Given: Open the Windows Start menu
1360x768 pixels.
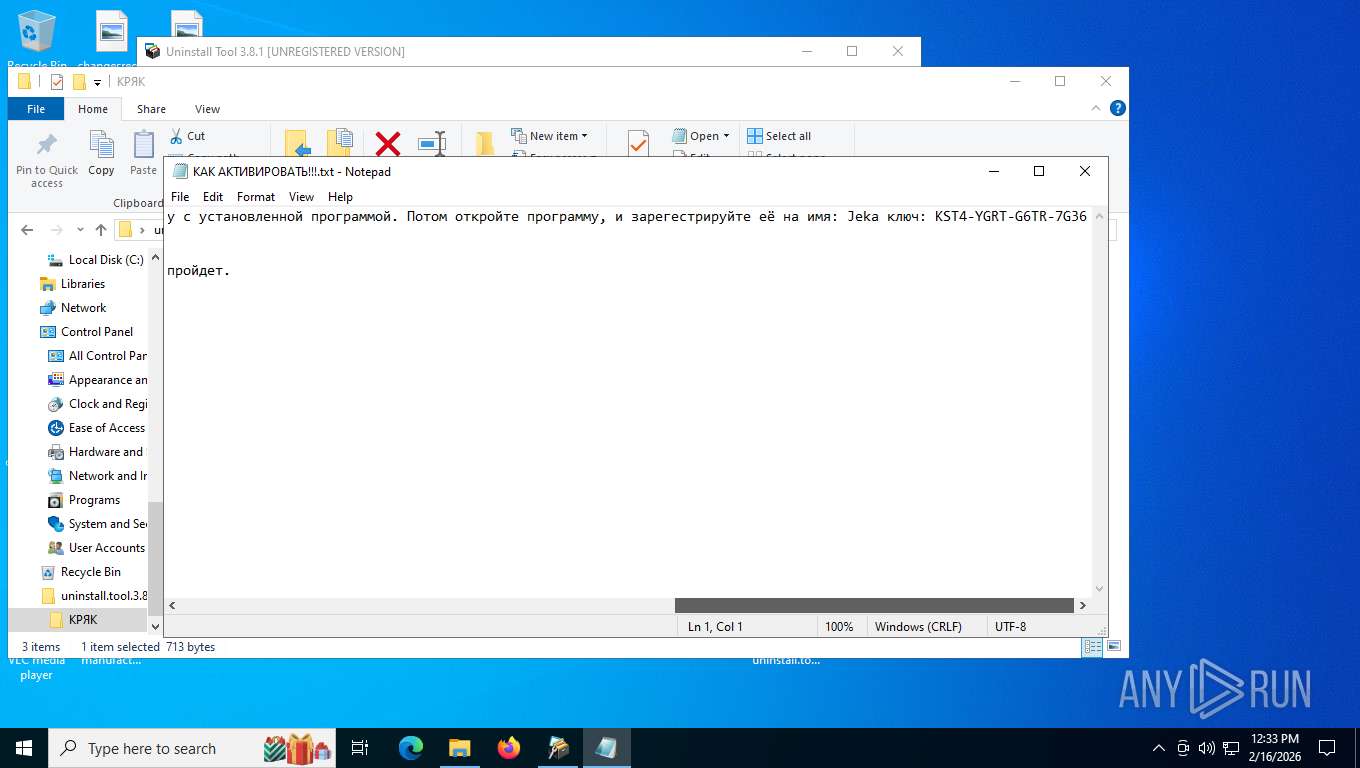Looking at the screenshot, I should pos(24,748).
